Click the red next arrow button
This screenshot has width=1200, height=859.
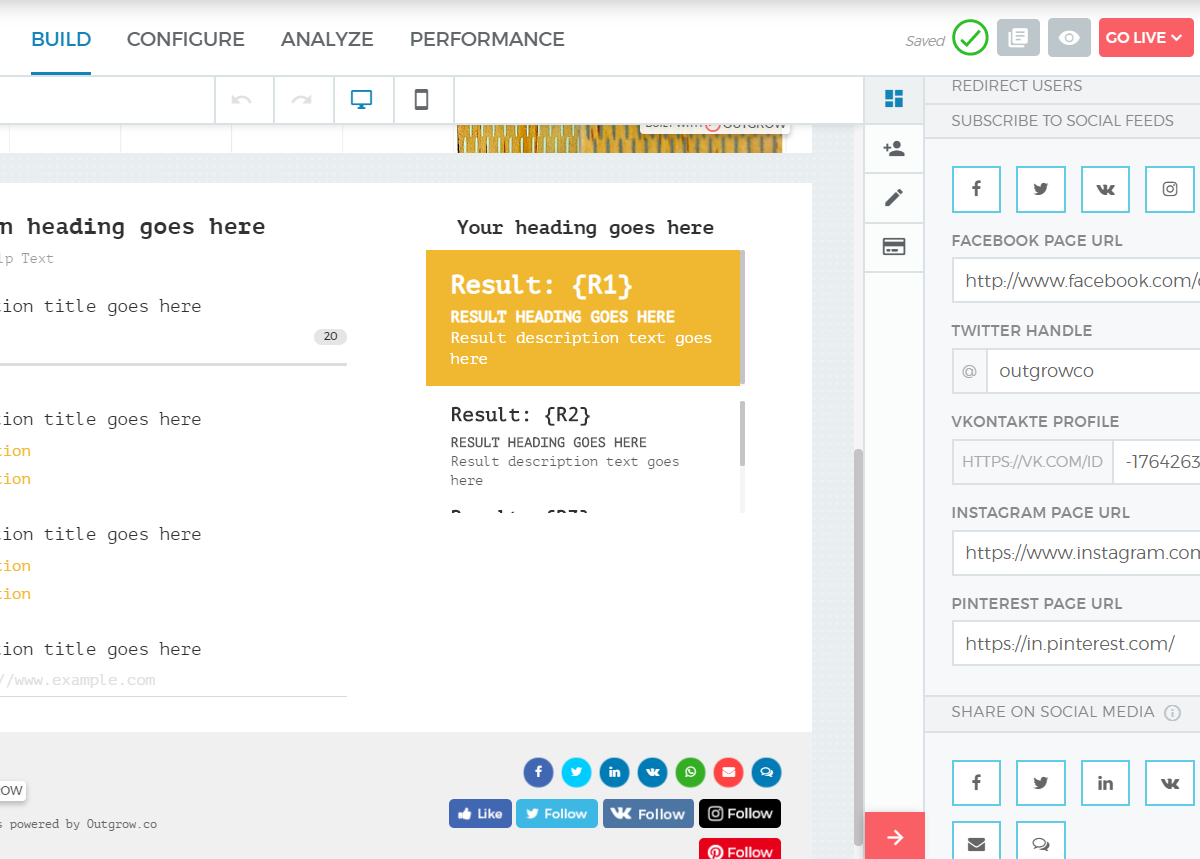point(895,836)
